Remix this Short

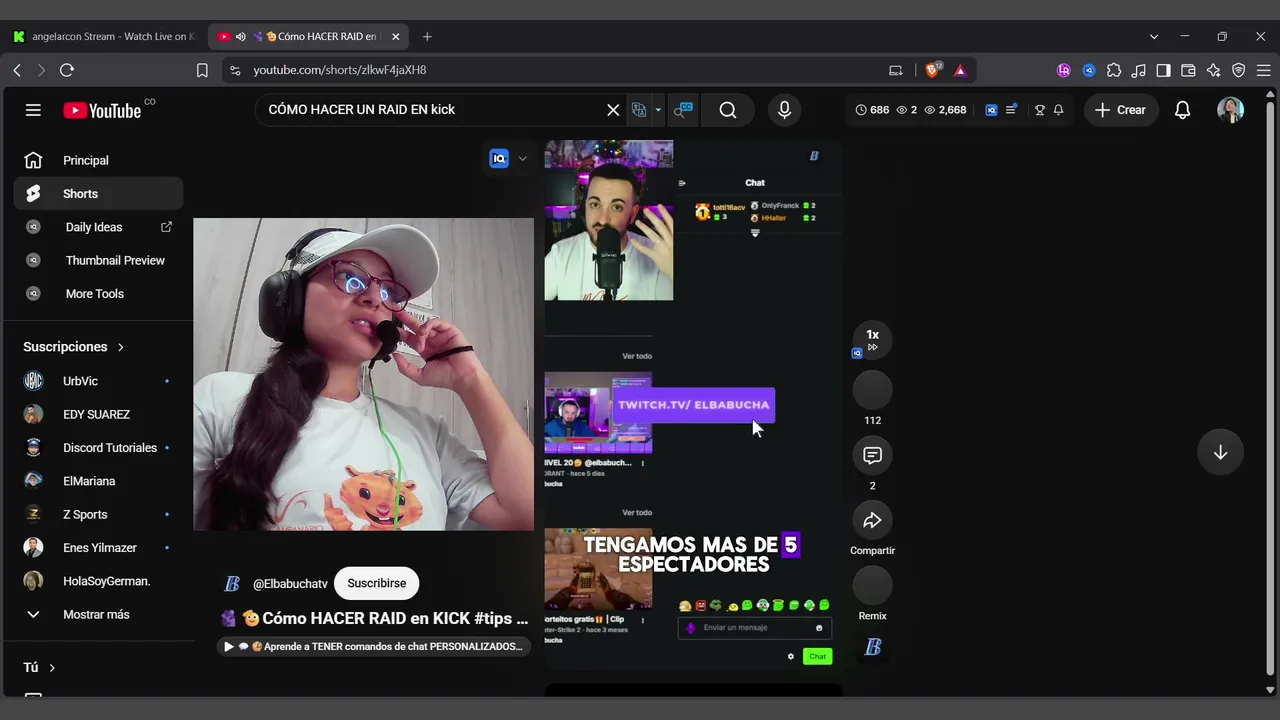point(872,585)
